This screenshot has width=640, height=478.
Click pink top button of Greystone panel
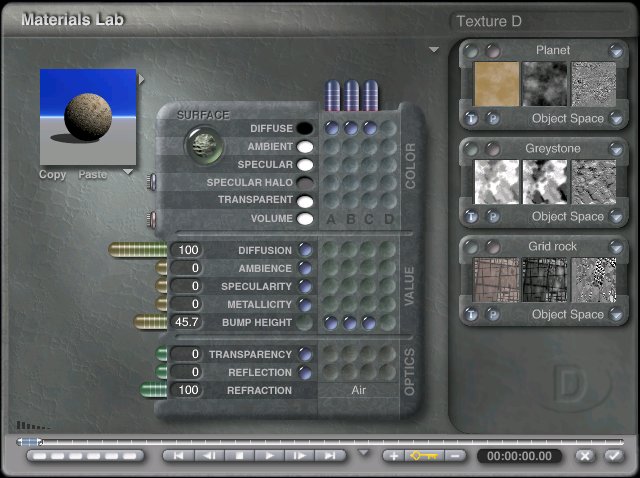tap(493, 149)
